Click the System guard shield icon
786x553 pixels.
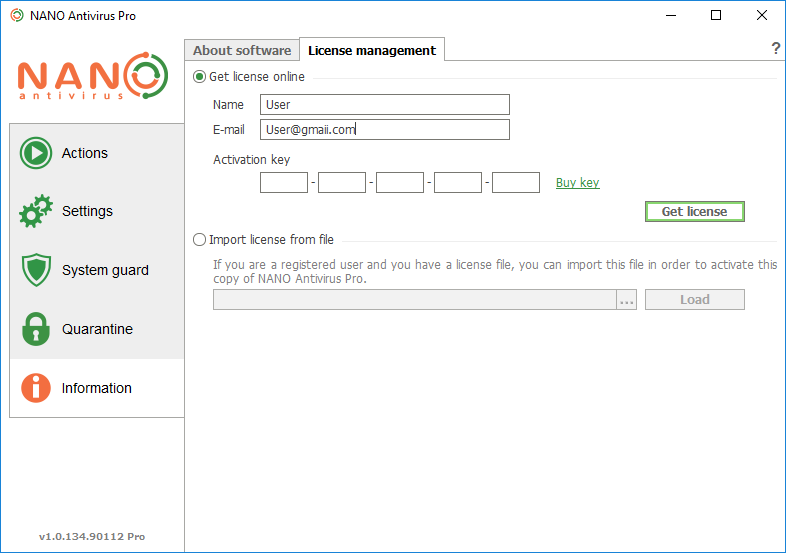[x=36, y=270]
